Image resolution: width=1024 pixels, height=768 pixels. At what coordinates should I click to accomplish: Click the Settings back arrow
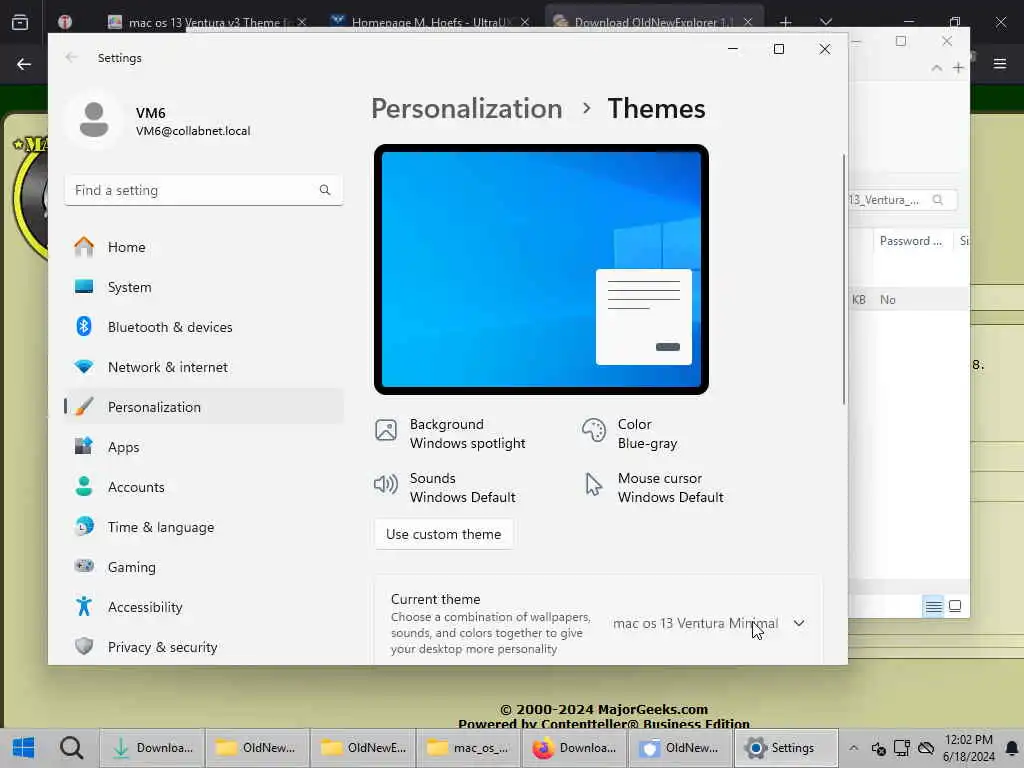point(71,57)
